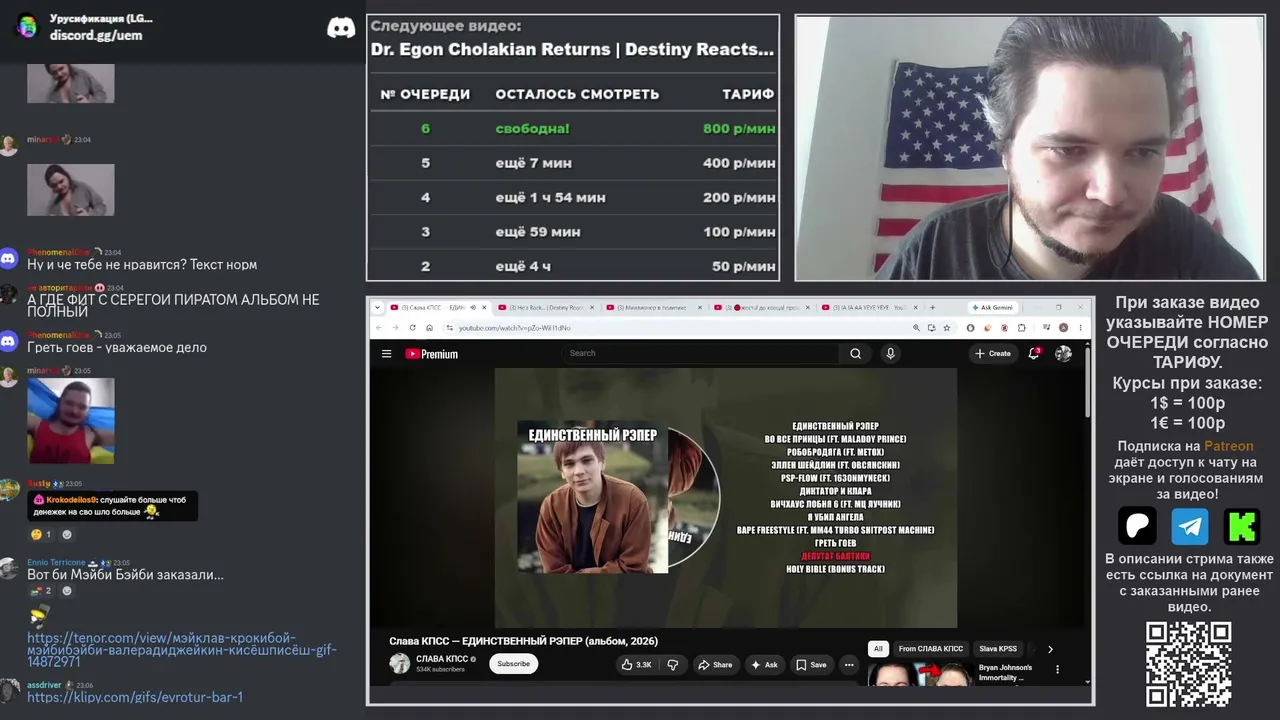The width and height of the screenshot is (1280, 720).
Task: Like the video with the thumbs-up button
Action: point(636,664)
